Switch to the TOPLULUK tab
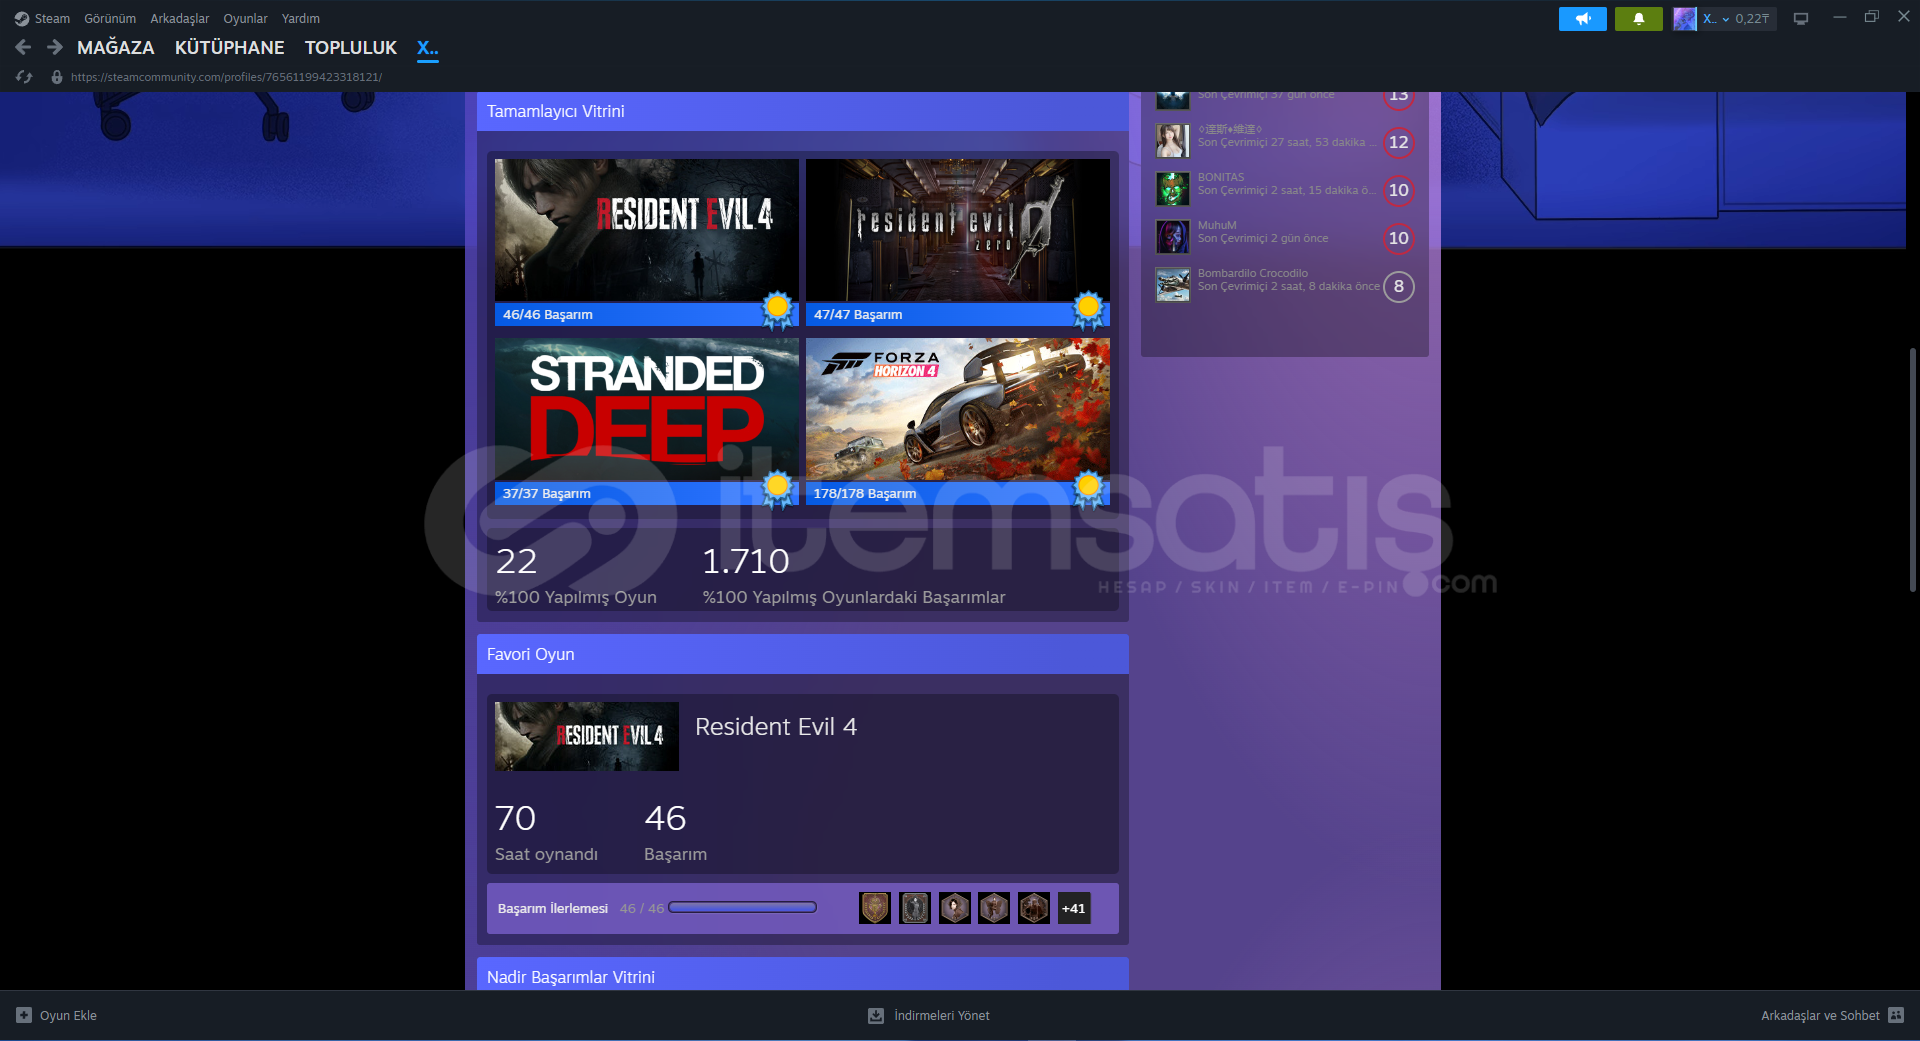The width and height of the screenshot is (1920, 1041). pyautogui.click(x=351, y=47)
